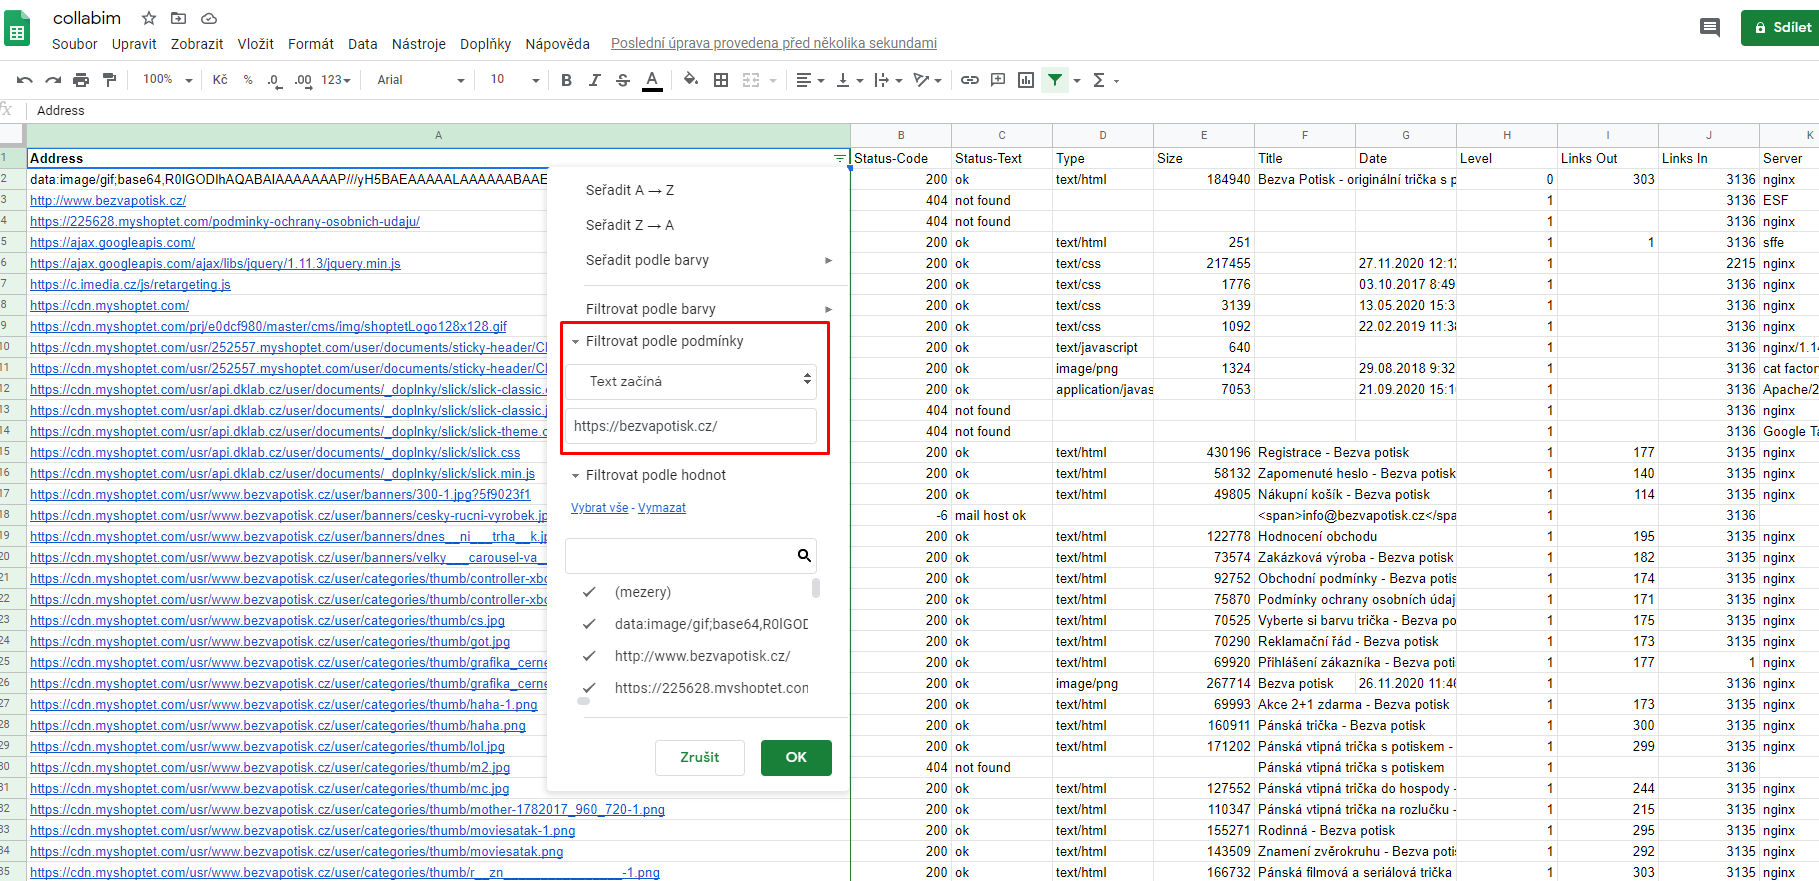
Task: Insert a comment from toolbar
Action: tap(998, 80)
